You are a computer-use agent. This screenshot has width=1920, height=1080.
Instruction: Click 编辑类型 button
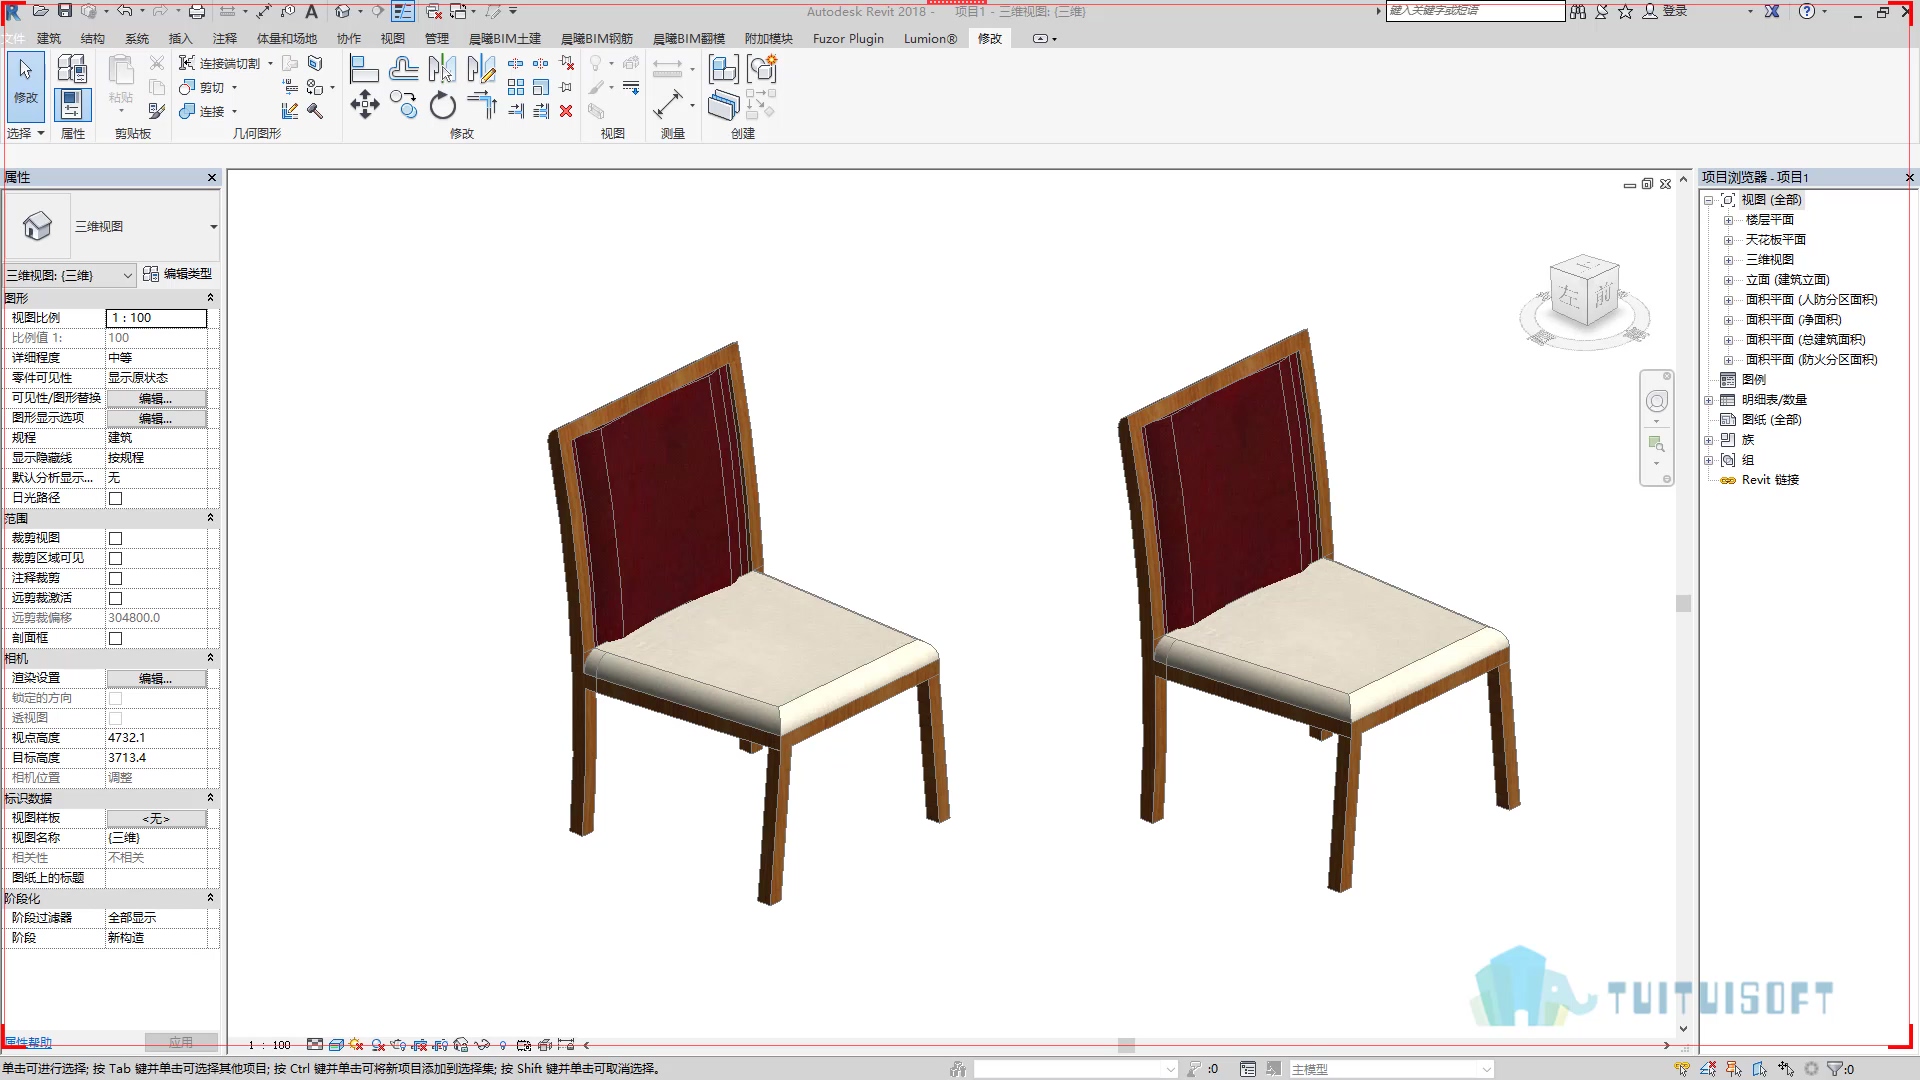[178, 274]
